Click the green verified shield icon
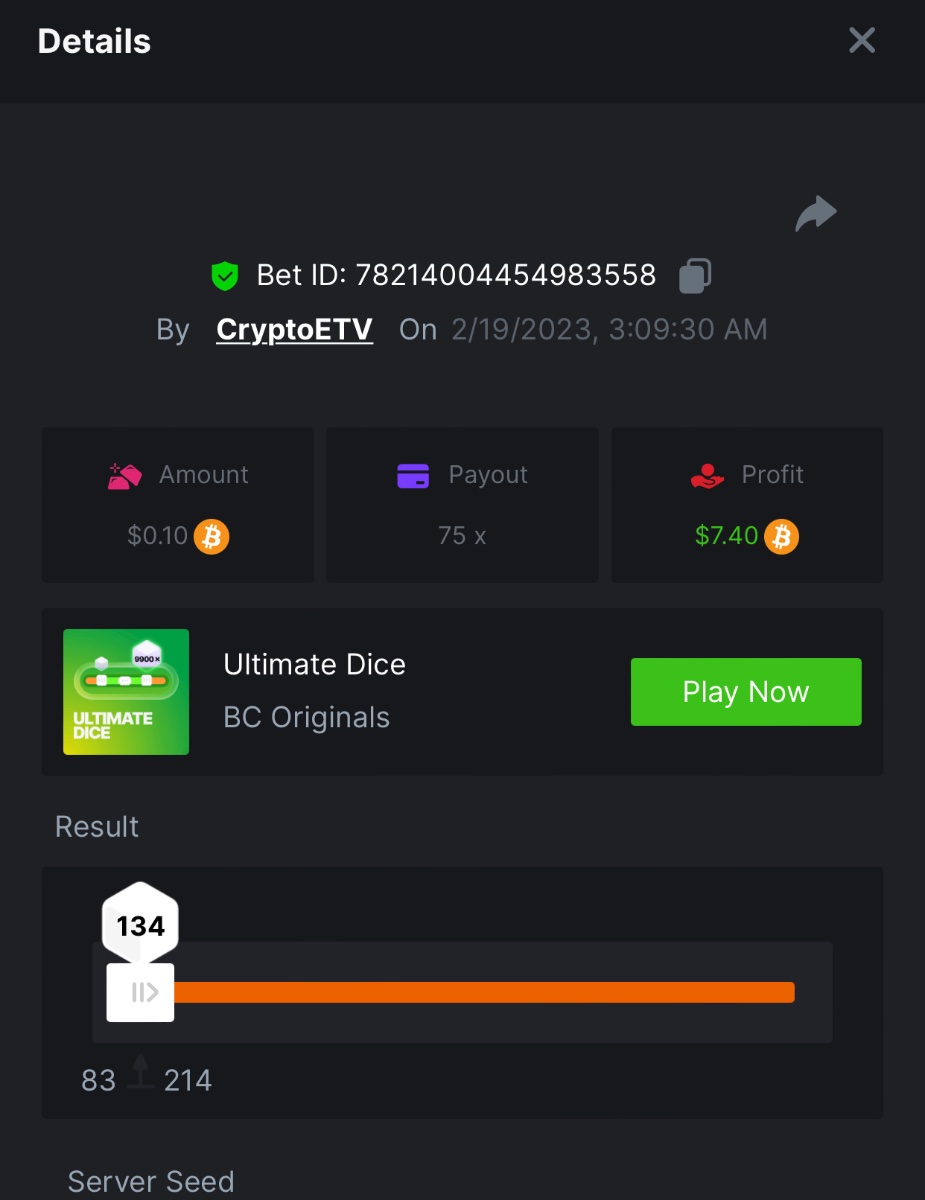925x1200 pixels. [x=225, y=275]
